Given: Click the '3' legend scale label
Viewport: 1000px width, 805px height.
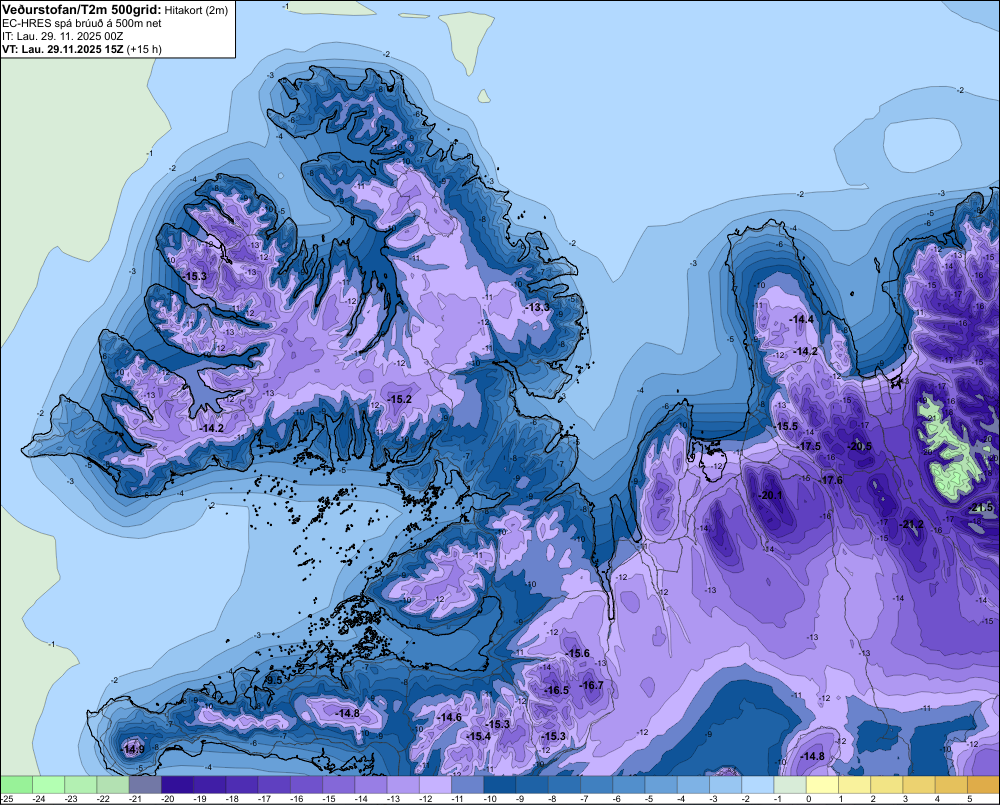Looking at the screenshot, I should 905,799.
